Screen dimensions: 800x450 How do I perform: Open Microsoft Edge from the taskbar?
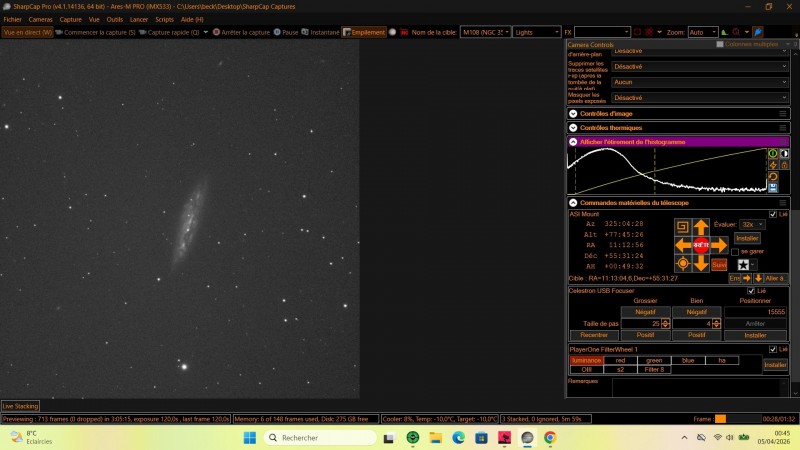tap(458, 438)
